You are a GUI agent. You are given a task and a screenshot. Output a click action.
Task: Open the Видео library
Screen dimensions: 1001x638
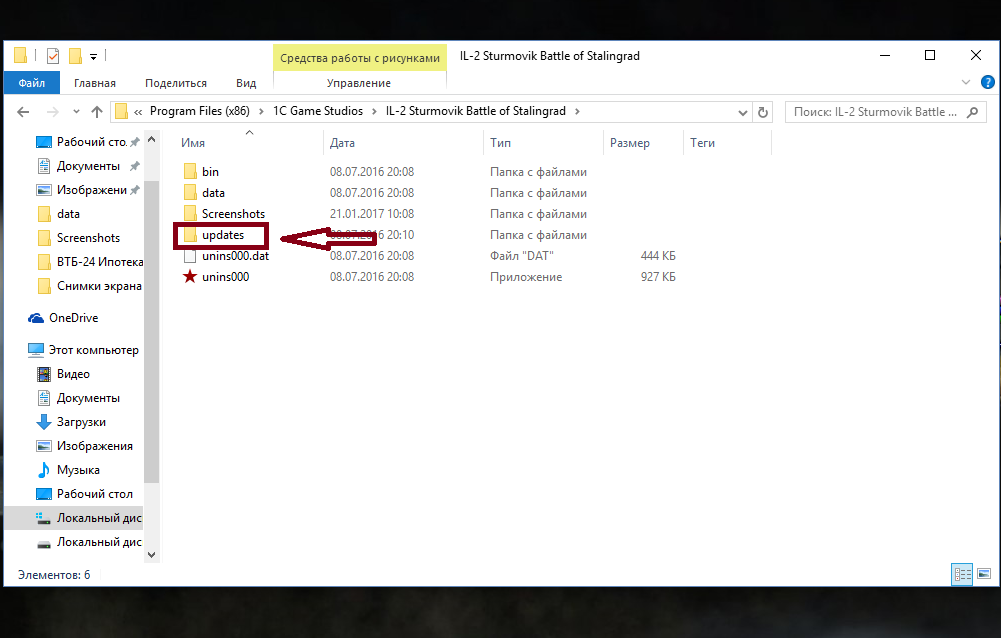pyautogui.click(x=73, y=374)
